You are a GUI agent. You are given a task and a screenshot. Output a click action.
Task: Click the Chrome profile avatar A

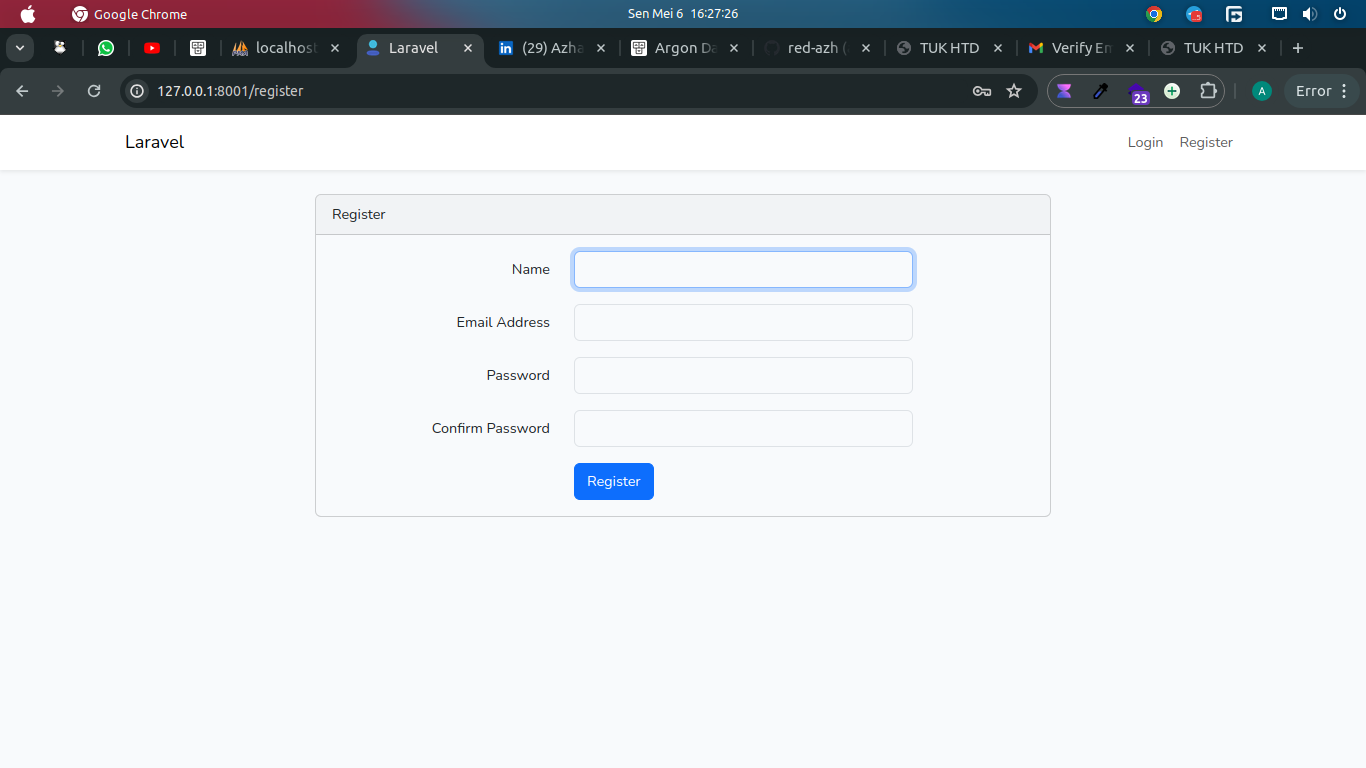(1262, 91)
